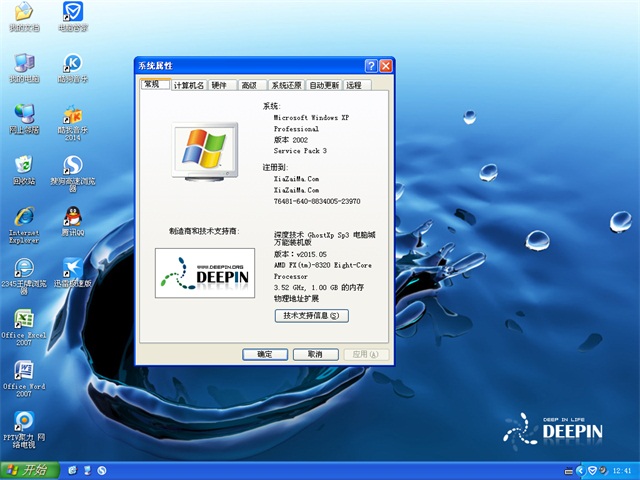Select the 我的电脑 desktop icon
This screenshot has height=480, width=640.
(x=23, y=64)
